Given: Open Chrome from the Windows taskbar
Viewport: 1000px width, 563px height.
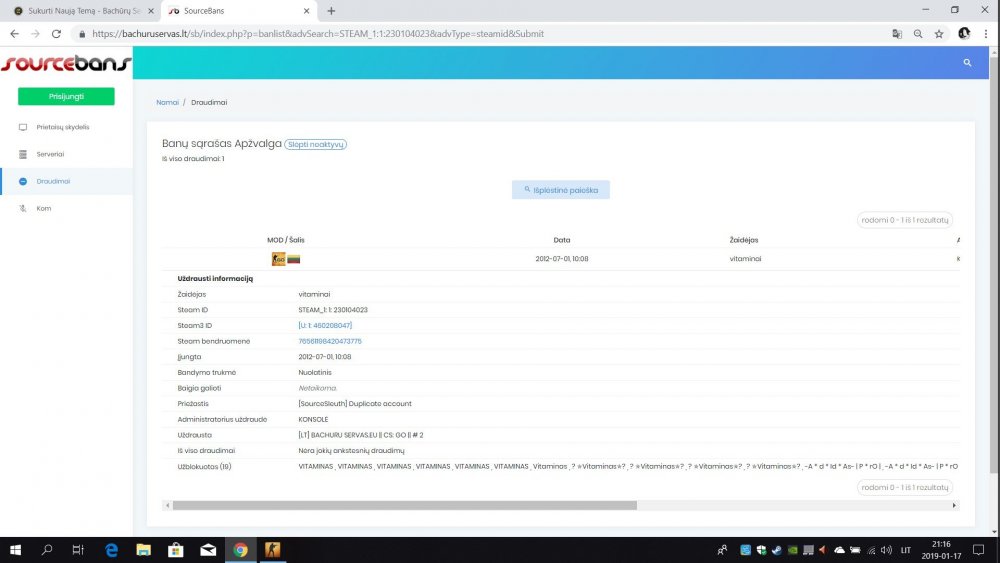Looking at the screenshot, I should [x=240, y=549].
